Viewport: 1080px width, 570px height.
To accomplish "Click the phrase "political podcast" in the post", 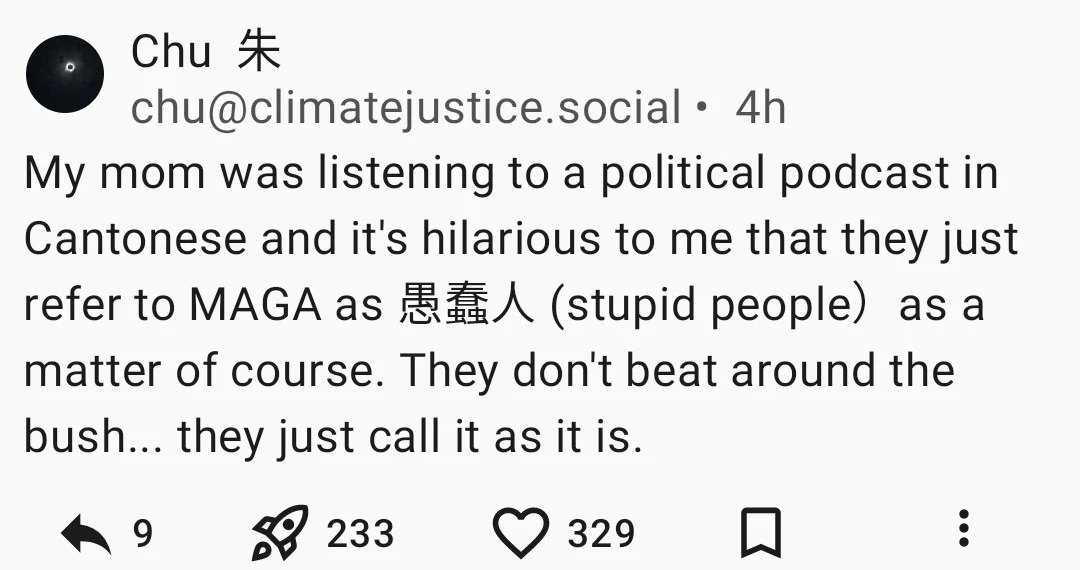I will 773,173.
